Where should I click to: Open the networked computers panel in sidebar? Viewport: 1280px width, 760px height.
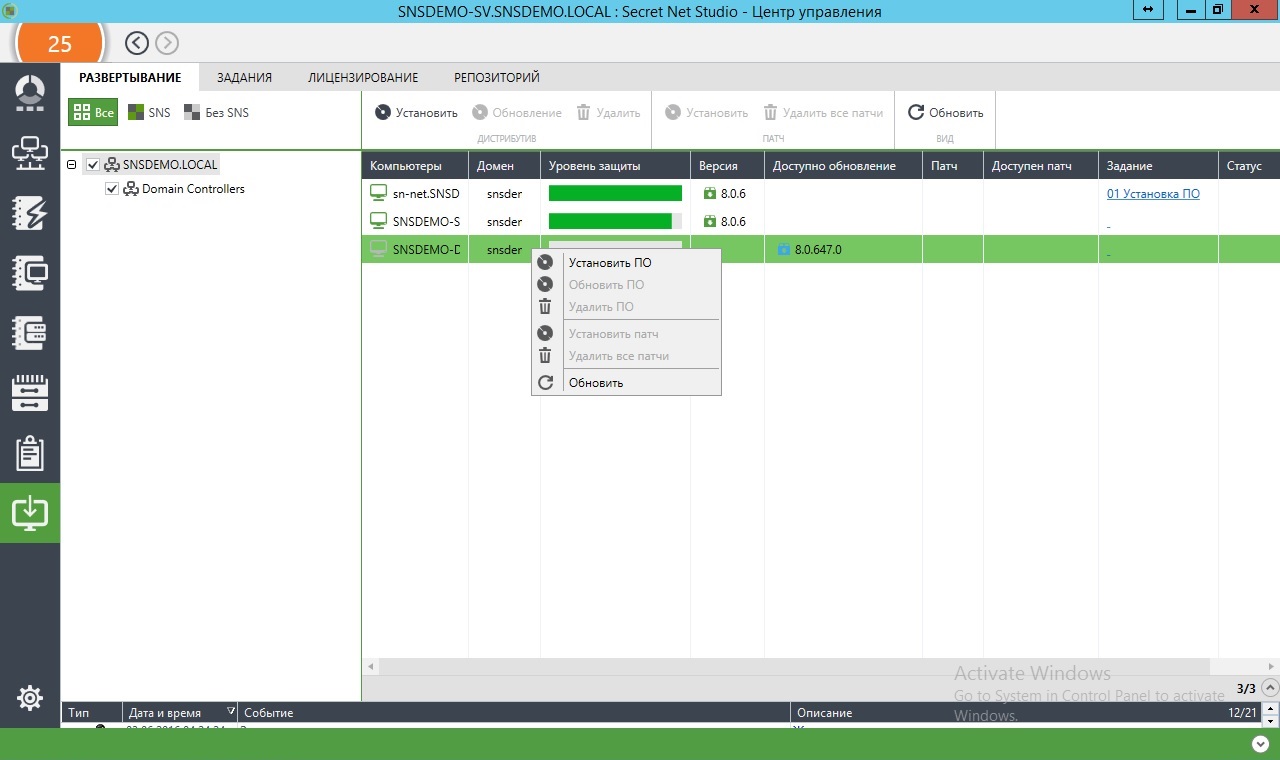(30, 153)
